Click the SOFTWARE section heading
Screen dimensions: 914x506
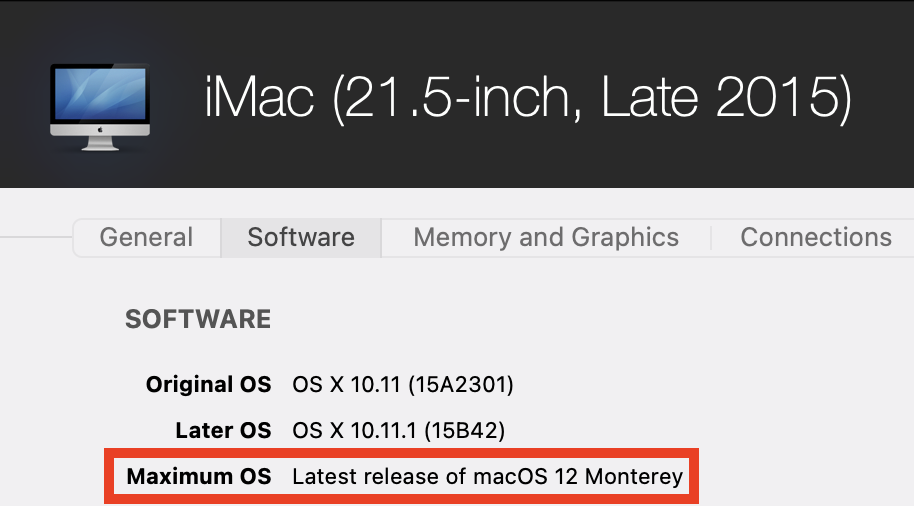(x=198, y=319)
